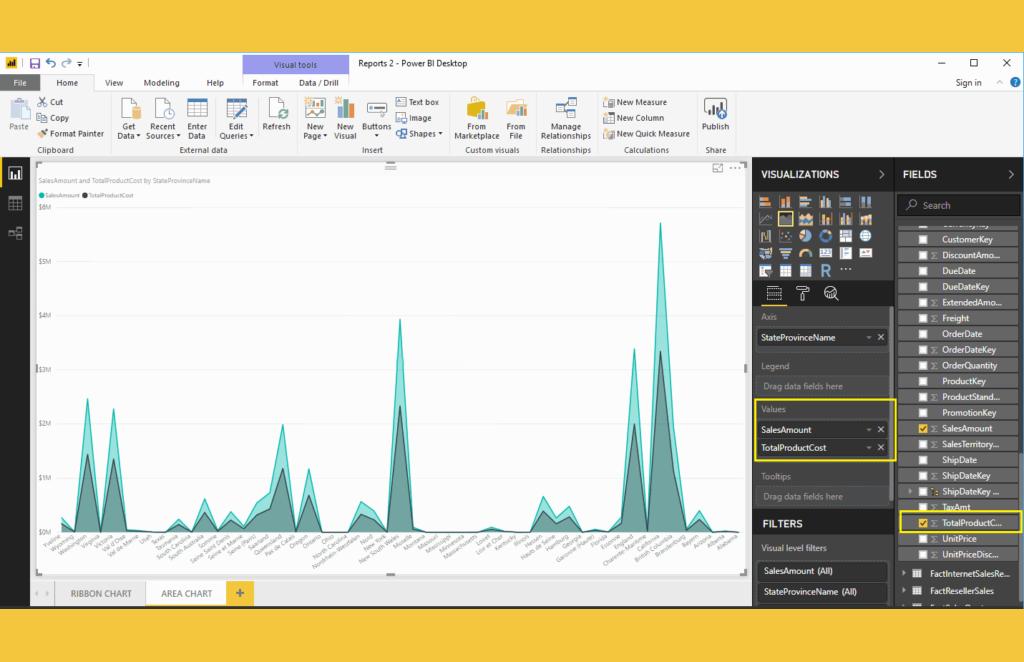This screenshot has width=1024, height=662.
Task: Switch to the Modeling ribbon tab
Action: coord(161,83)
